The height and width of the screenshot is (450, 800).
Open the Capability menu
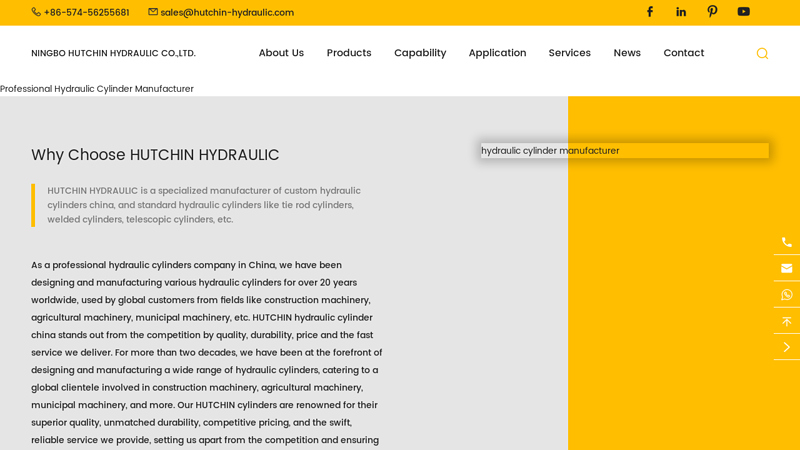pos(420,53)
